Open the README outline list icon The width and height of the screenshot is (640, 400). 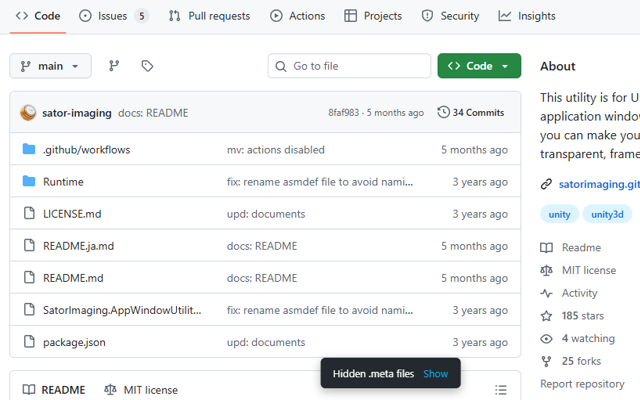pos(501,390)
